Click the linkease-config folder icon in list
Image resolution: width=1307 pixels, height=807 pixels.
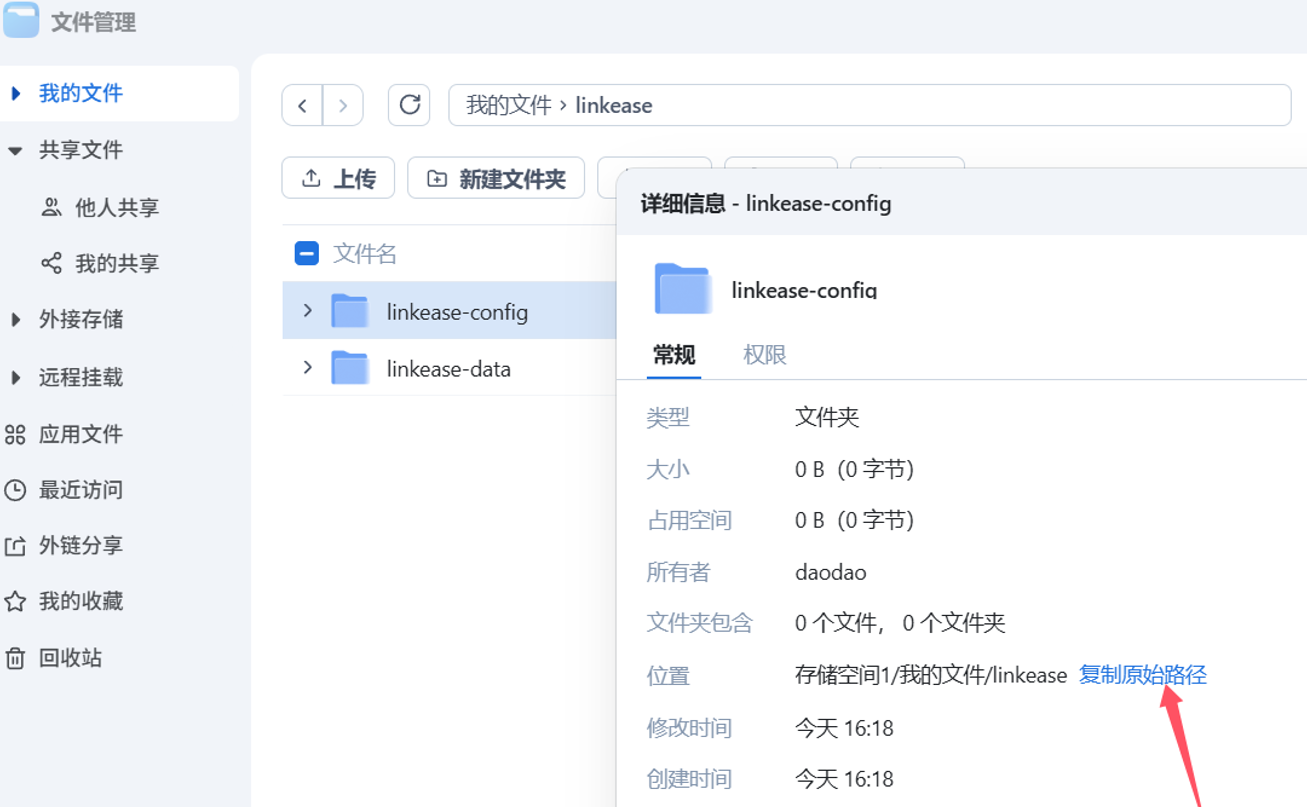[x=350, y=311]
